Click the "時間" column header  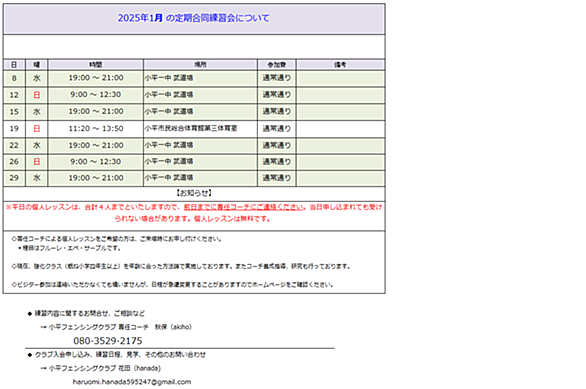[96, 65]
